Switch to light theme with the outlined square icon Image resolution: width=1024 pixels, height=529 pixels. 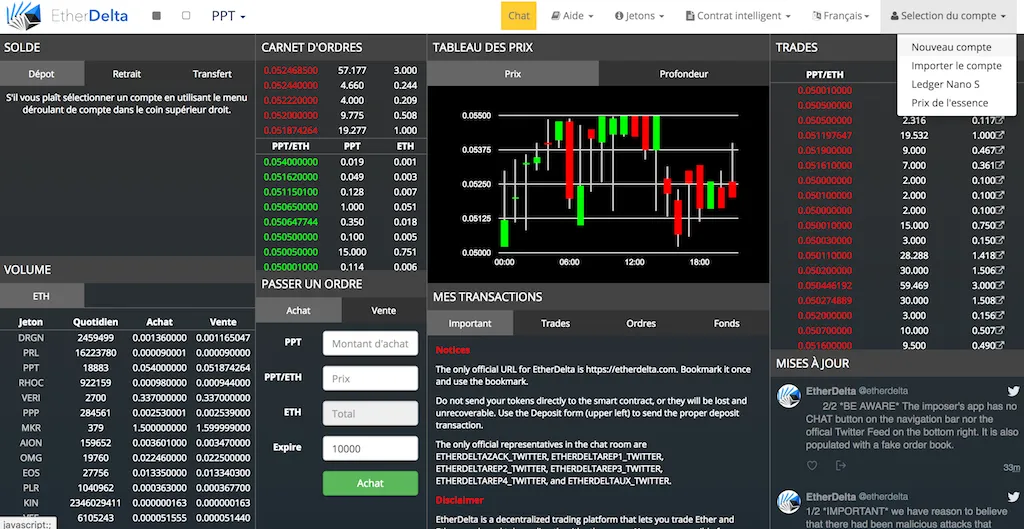[186, 16]
